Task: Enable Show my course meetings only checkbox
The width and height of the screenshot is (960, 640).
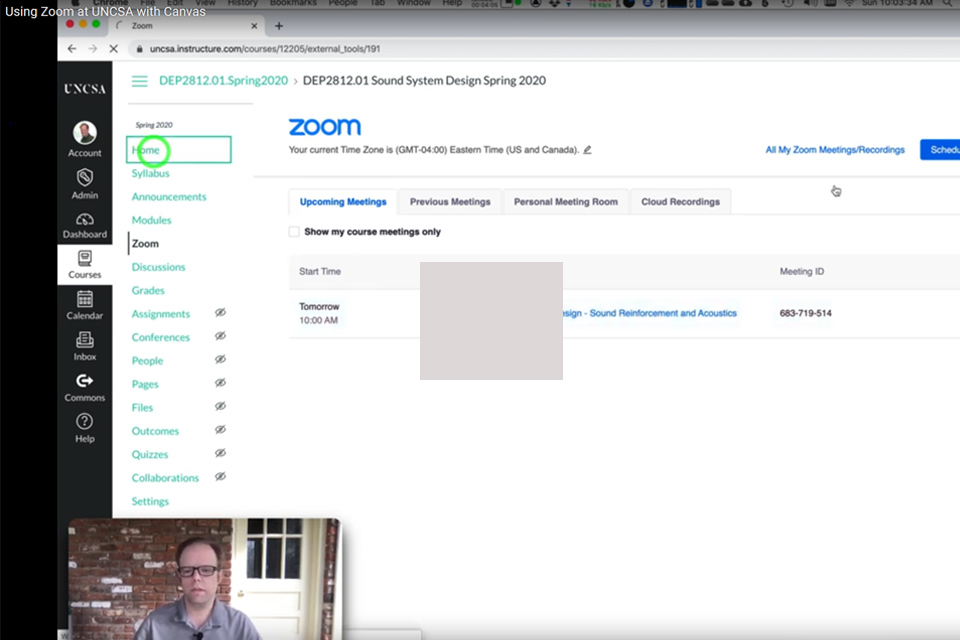Action: [x=294, y=232]
